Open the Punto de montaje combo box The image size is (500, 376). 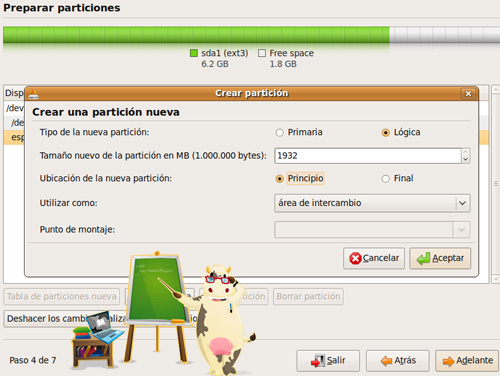click(x=372, y=229)
